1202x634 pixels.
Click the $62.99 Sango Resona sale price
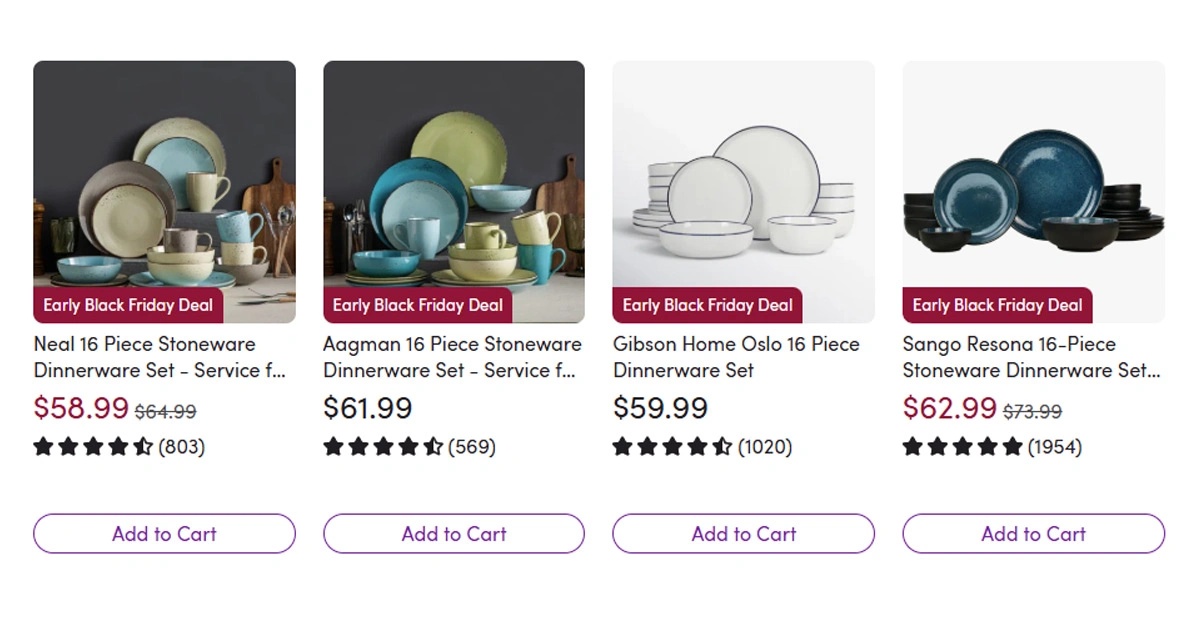[949, 408]
